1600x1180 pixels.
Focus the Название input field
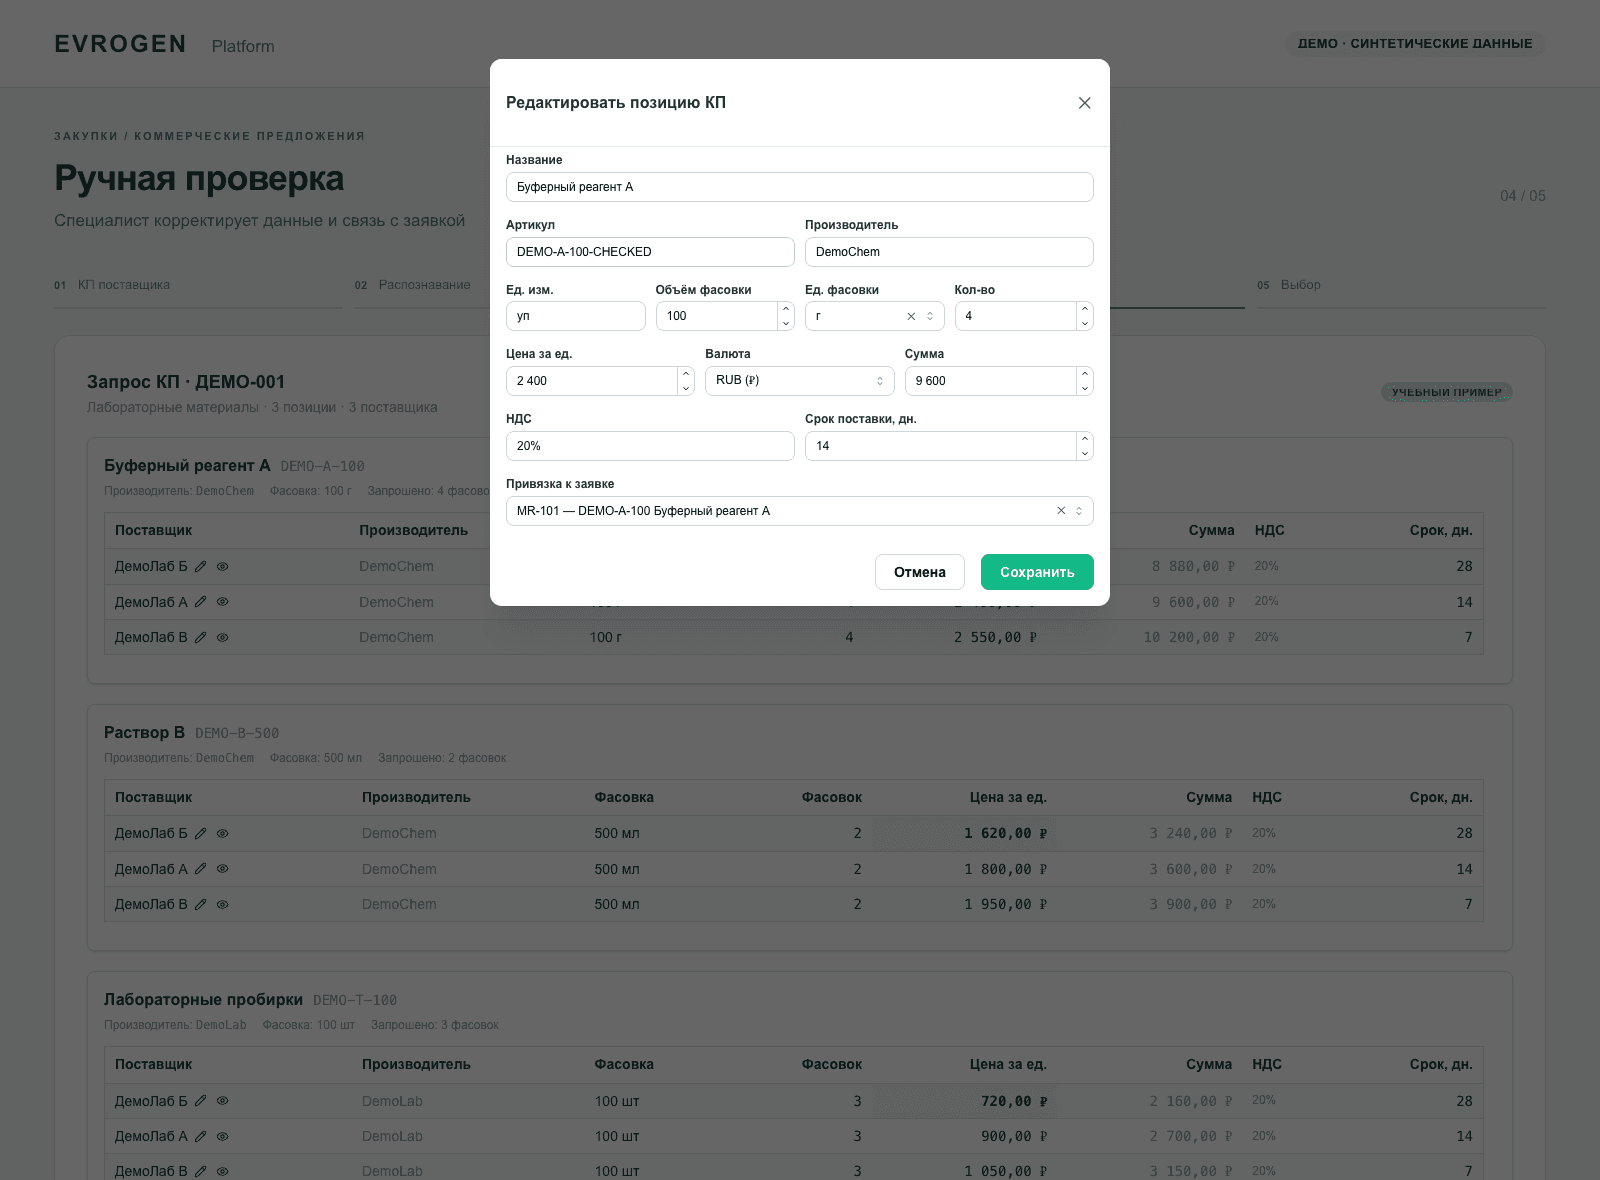pyautogui.click(x=799, y=187)
